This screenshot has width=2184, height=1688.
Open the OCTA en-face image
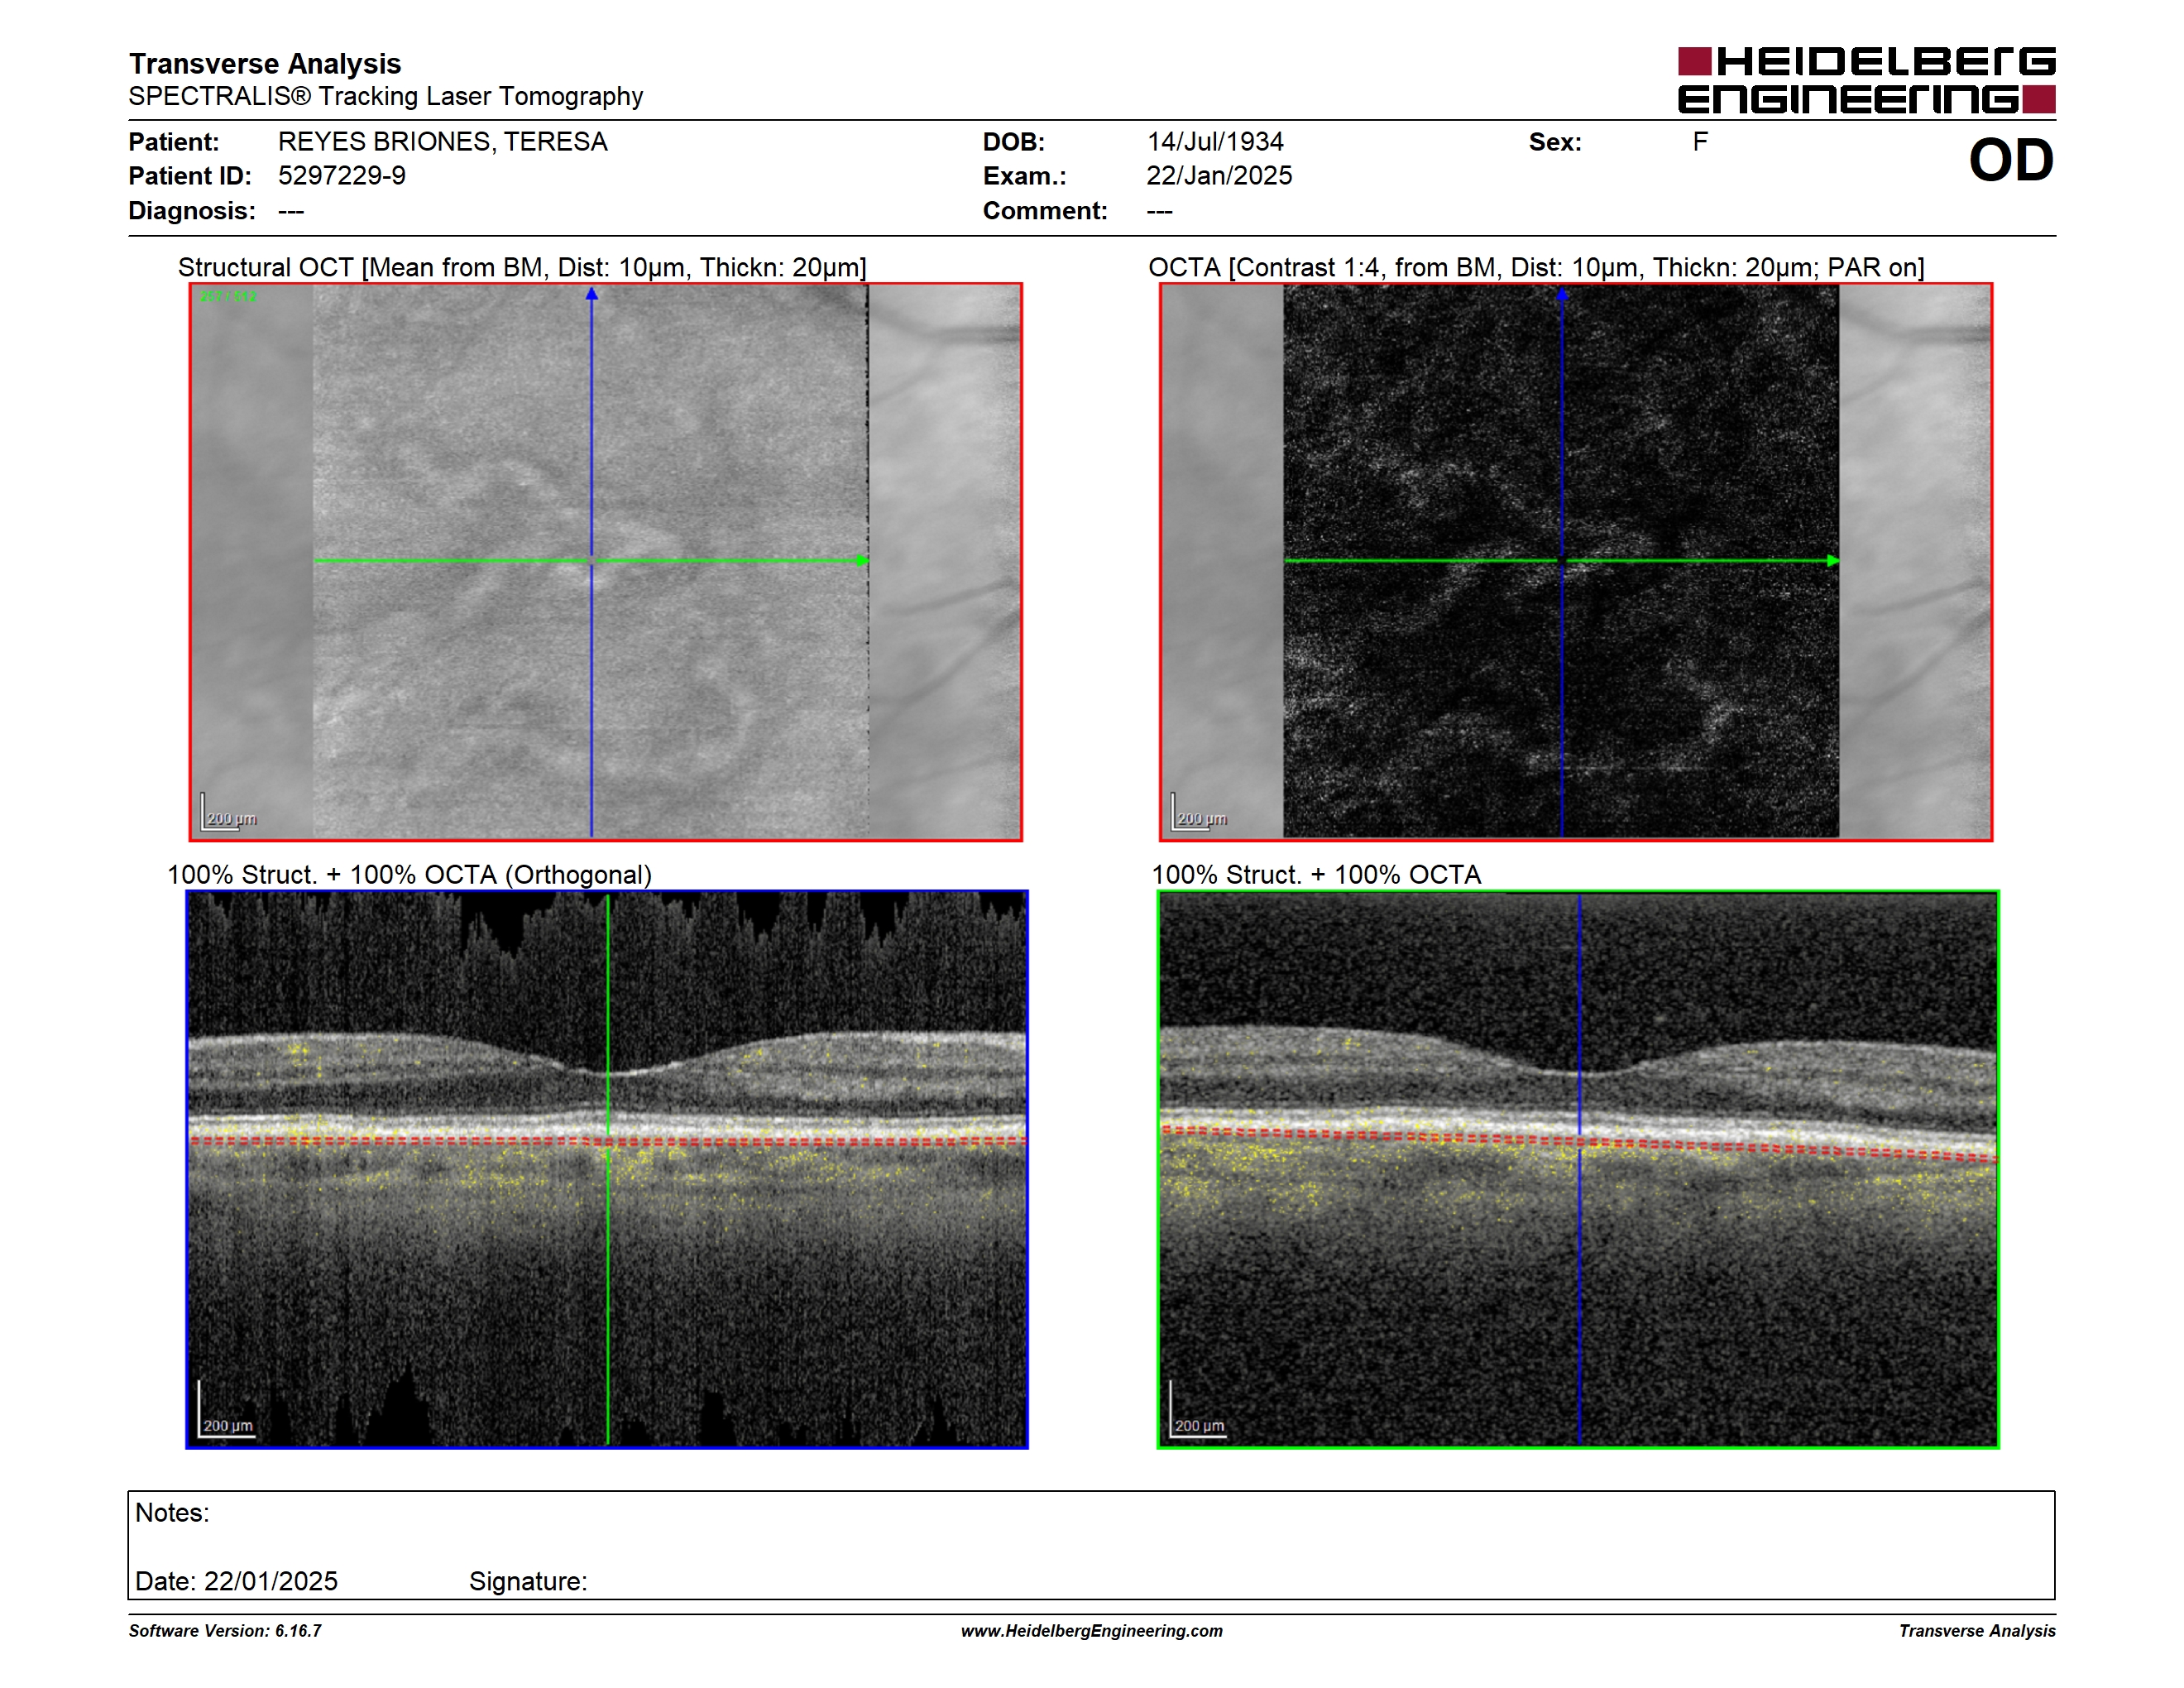coord(1576,562)
